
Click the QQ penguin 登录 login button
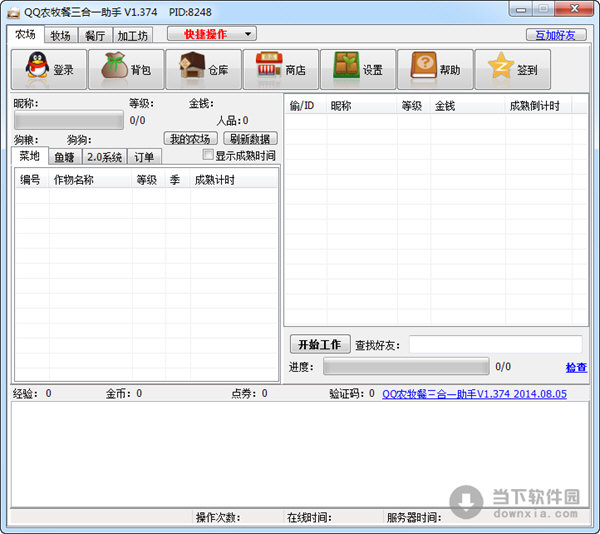click(x=49, y=69)
